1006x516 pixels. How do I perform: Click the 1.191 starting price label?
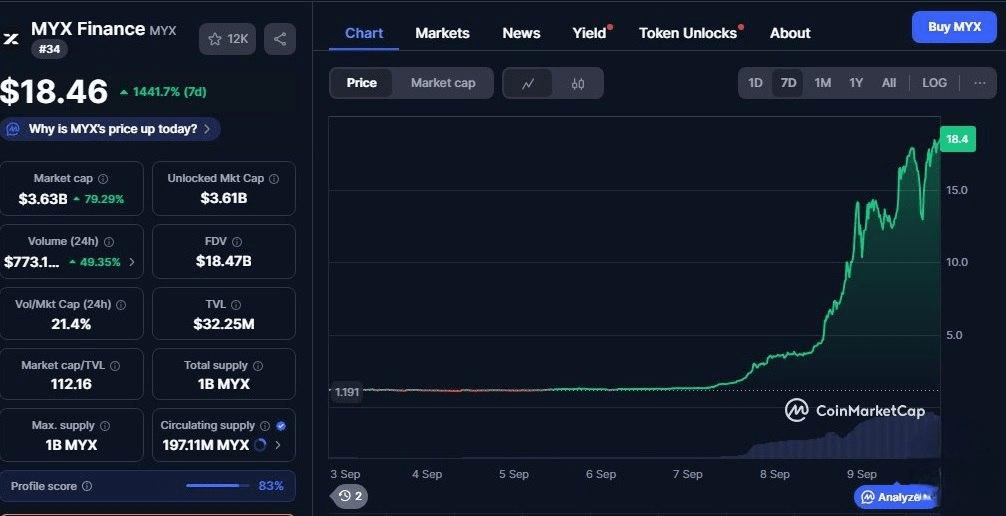coord(346,392)
